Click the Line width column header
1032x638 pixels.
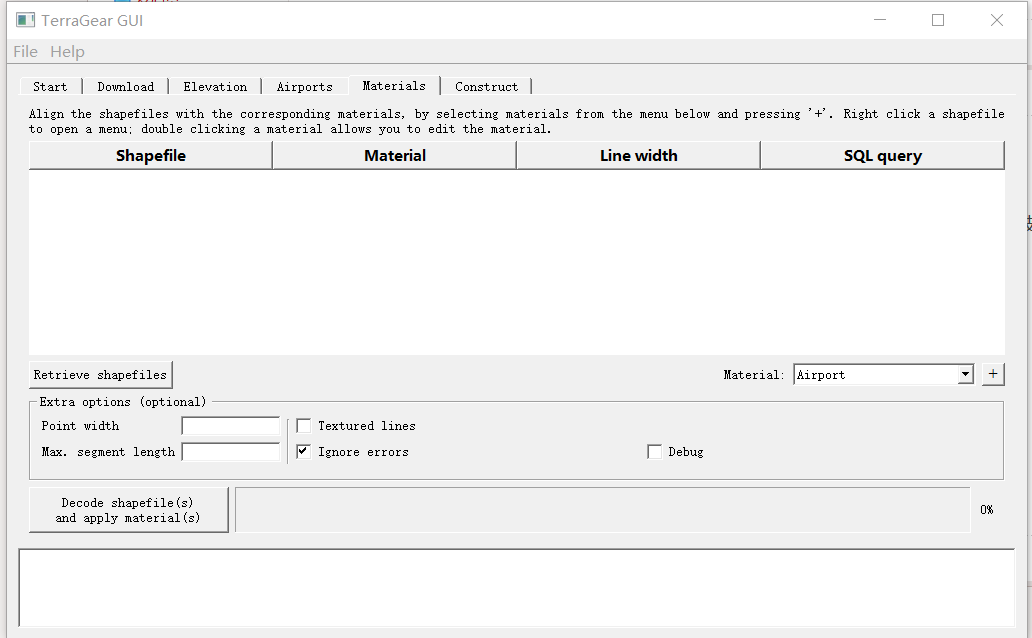[x=638, y=155]
